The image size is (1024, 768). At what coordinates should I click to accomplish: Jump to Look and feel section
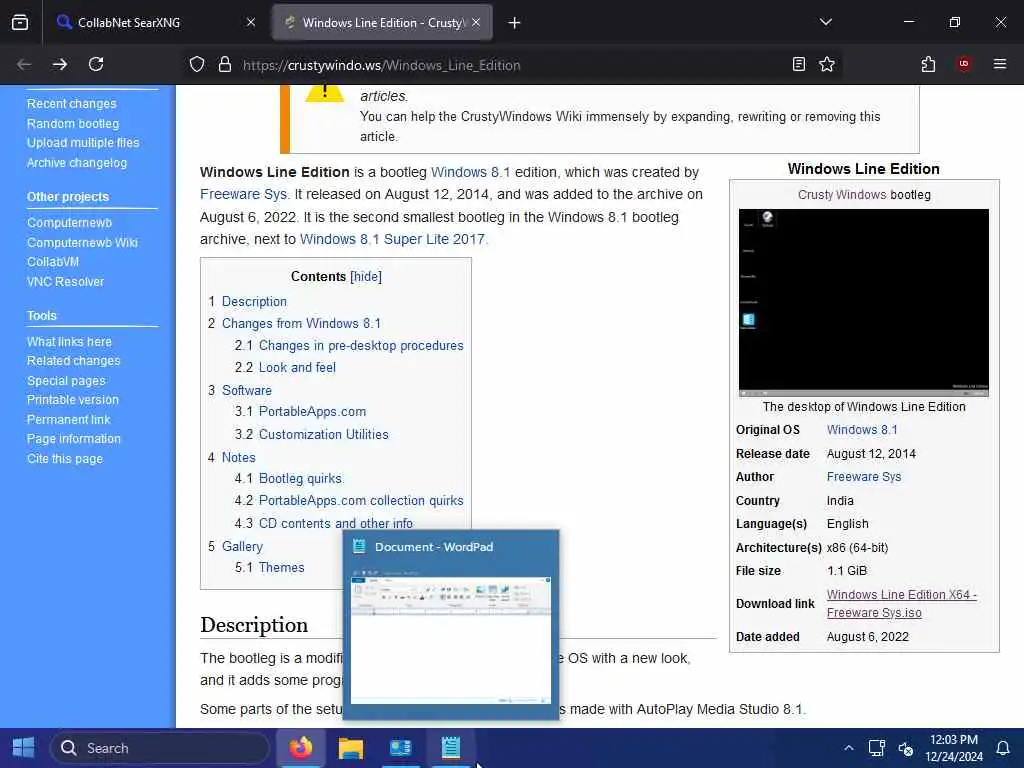click(x=297, y=368)
